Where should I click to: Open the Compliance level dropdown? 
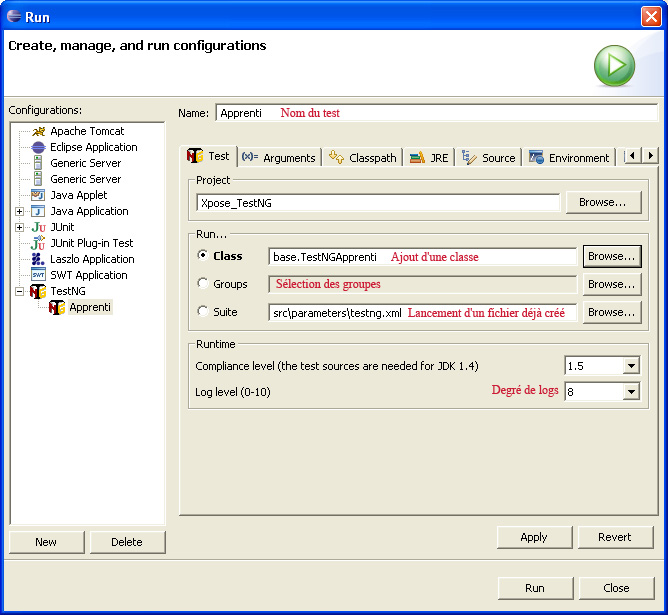click(x=630, y=366)
